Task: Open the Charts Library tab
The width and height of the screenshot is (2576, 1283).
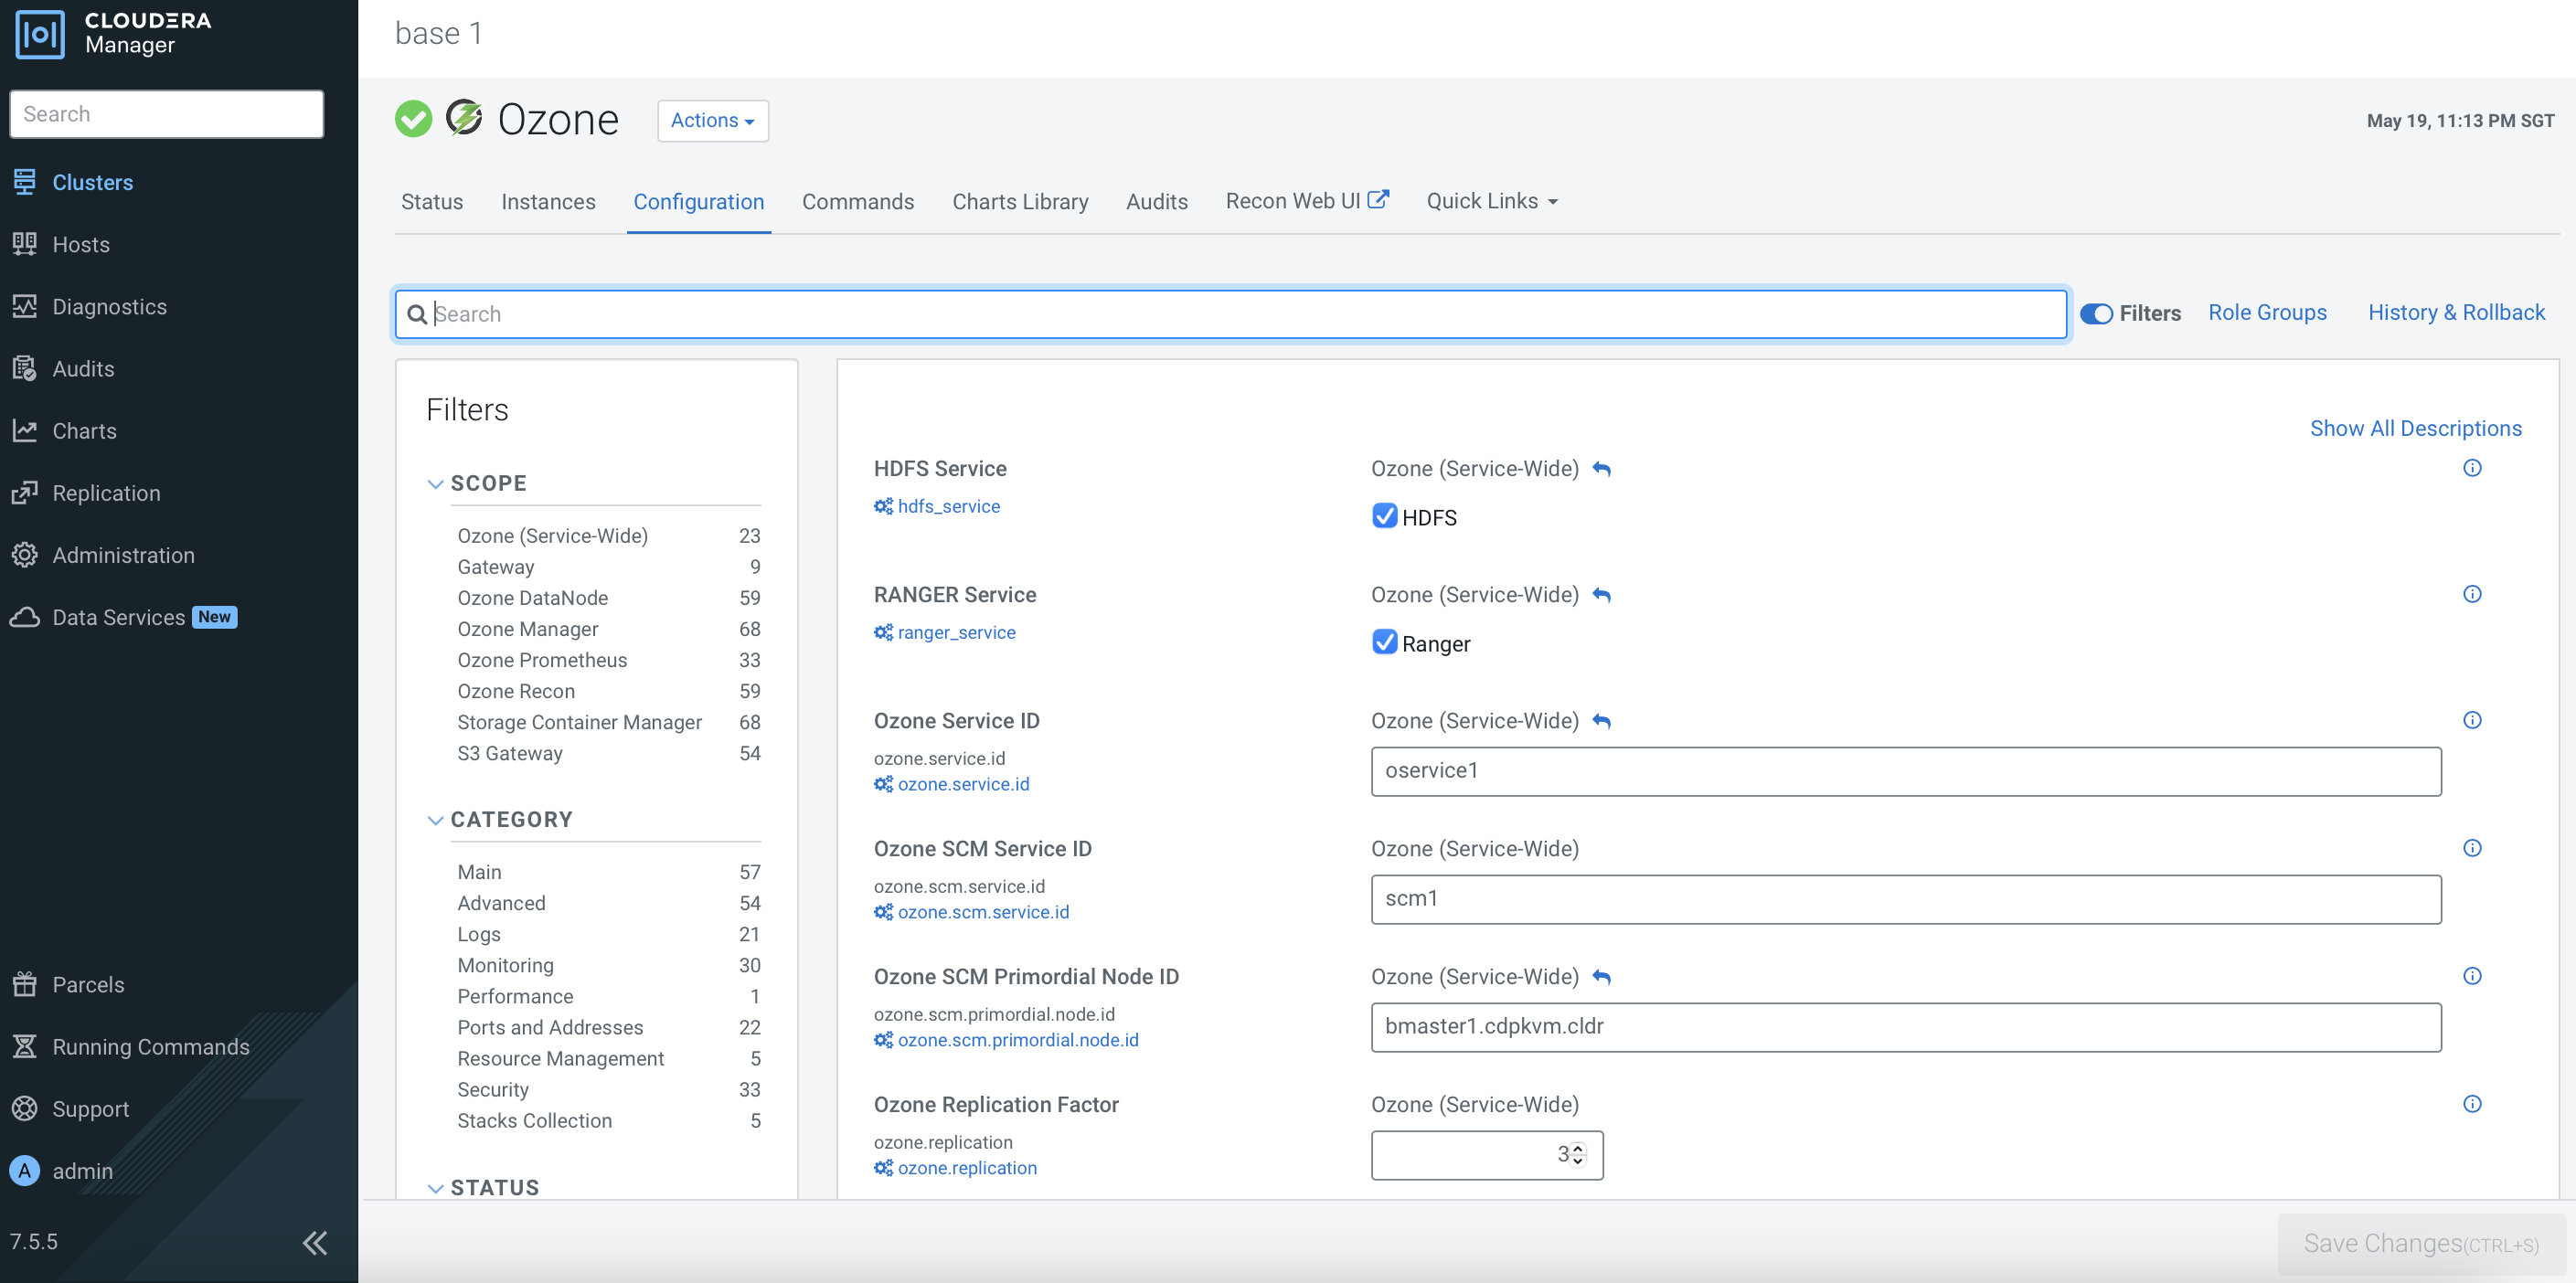Action: click(1020, 202)
